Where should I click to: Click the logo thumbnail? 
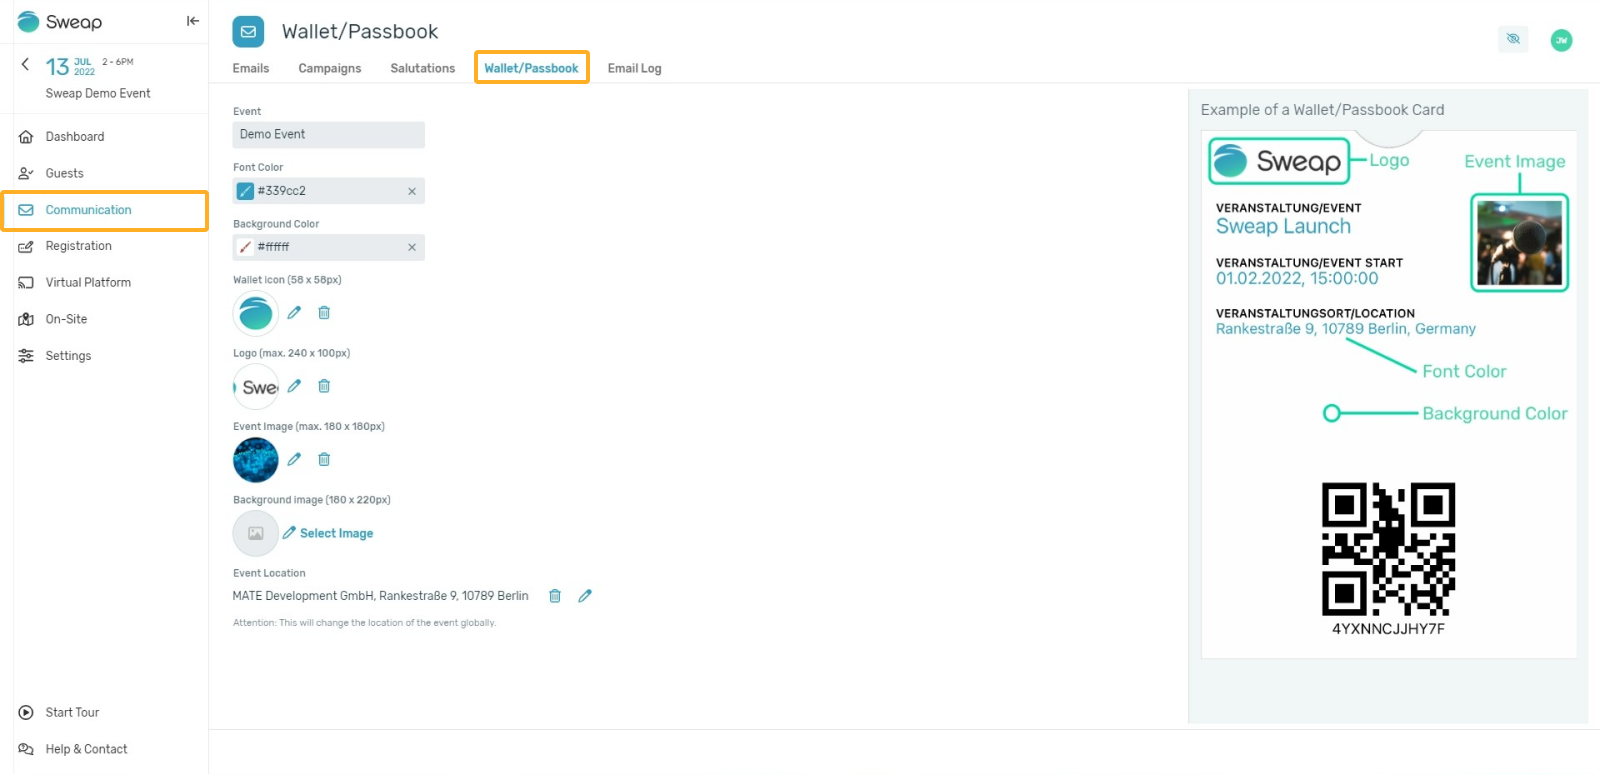256,387
